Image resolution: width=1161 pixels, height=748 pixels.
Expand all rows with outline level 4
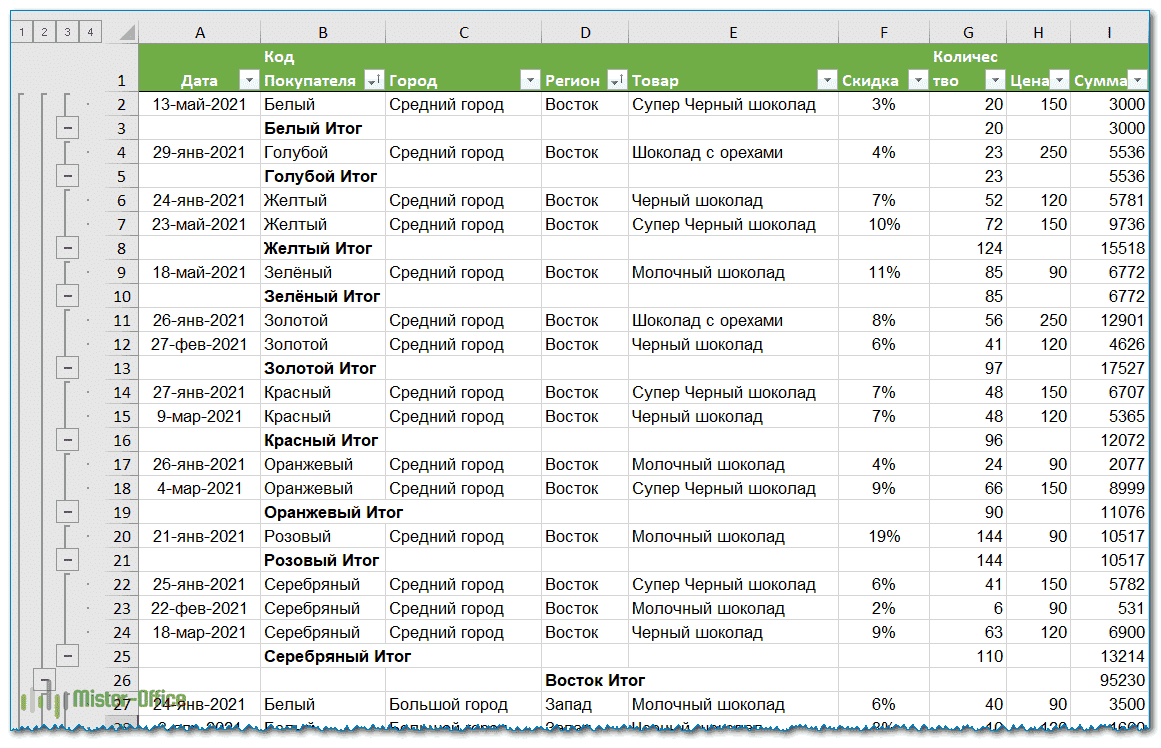[90, 32]
